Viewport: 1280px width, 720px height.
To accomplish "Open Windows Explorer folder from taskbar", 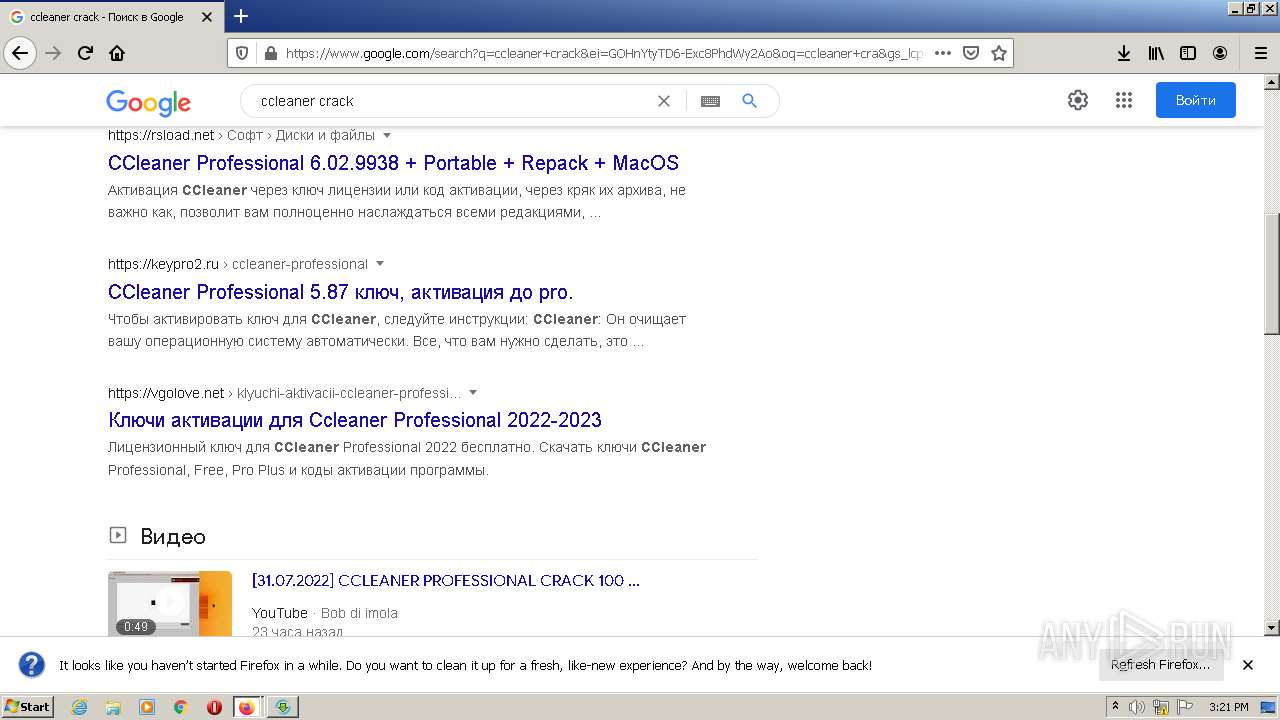I will (x=113, y=707).
